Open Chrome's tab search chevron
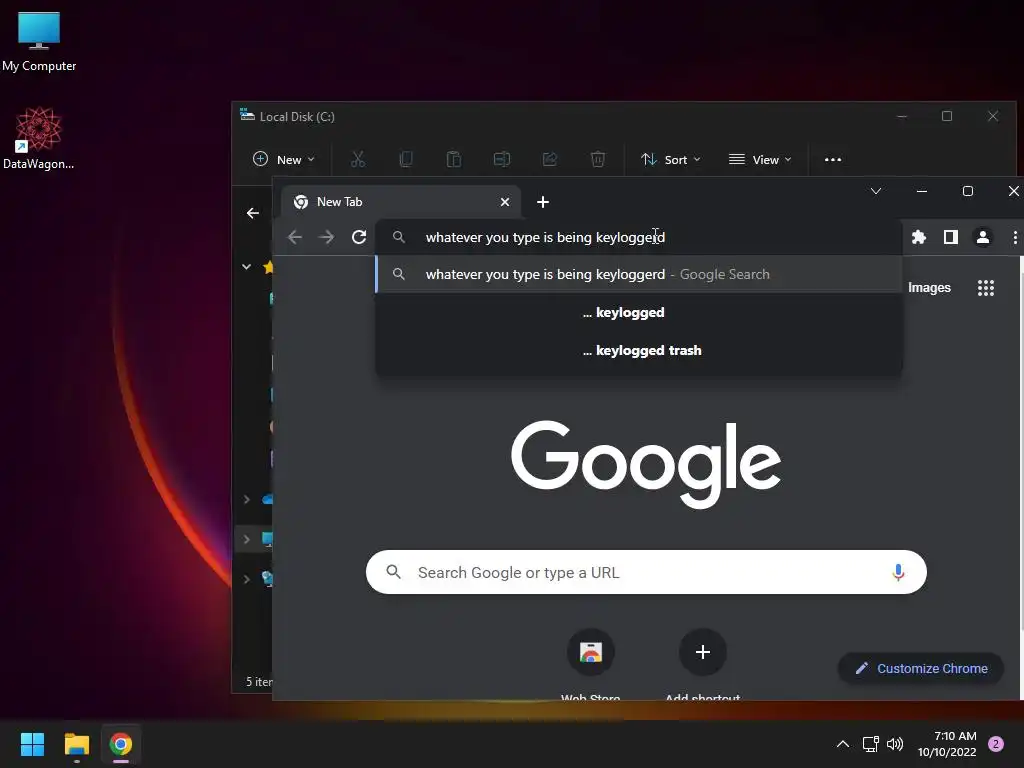 click(876, 191)
